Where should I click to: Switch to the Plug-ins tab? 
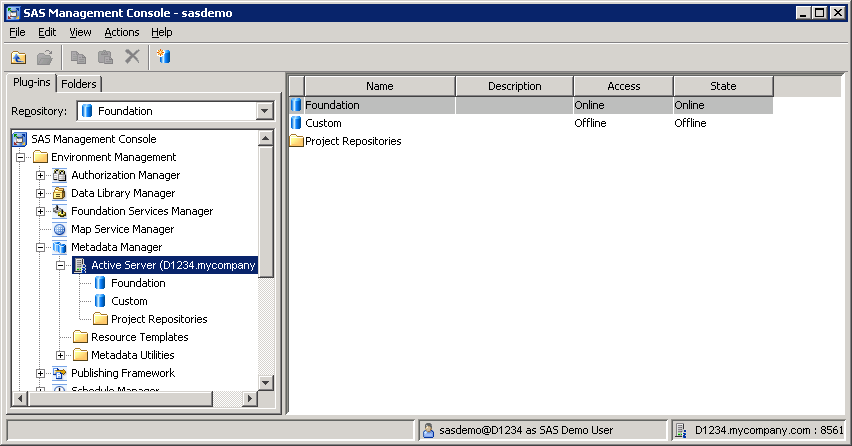coord(32,82)
